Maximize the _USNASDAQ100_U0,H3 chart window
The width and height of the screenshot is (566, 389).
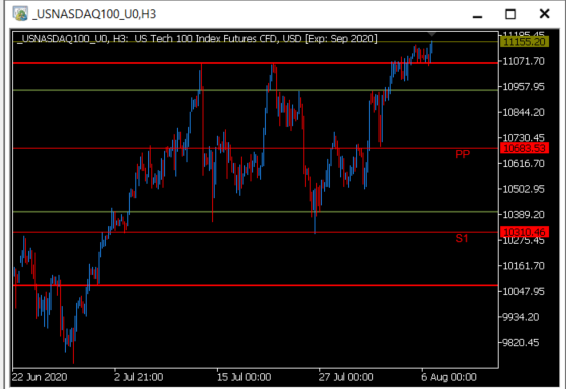click(x=510, y=14)
